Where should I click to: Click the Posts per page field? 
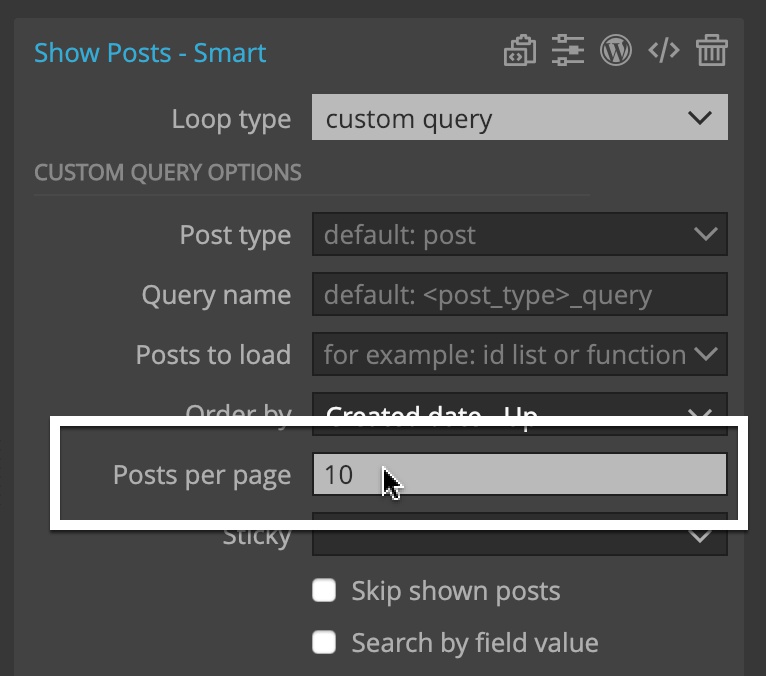coord(520,474)
